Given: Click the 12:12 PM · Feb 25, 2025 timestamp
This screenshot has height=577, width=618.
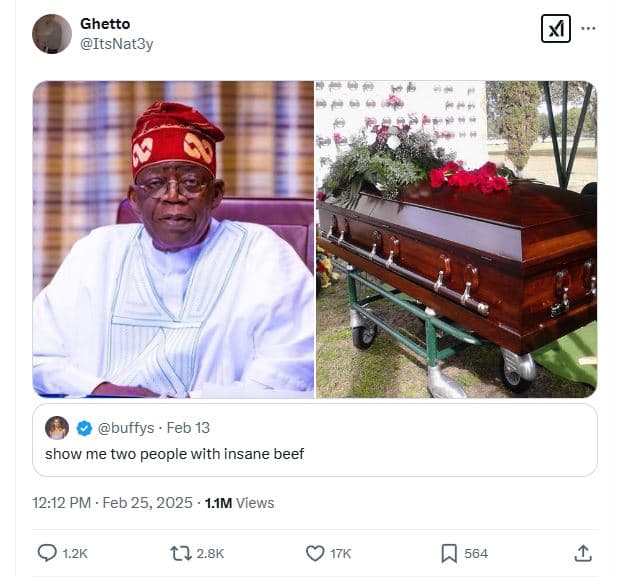Looking at the screenshot, I should pos(112,503).
